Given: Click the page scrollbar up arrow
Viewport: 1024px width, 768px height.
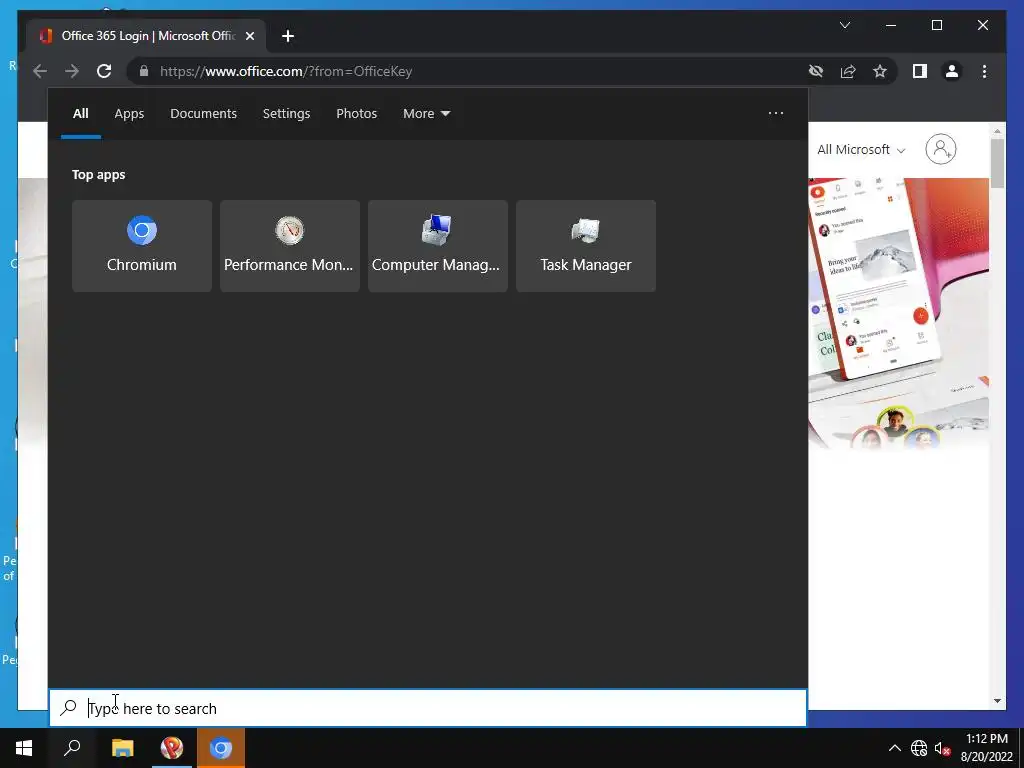Looking at the screenshot, I should [997, 131].
